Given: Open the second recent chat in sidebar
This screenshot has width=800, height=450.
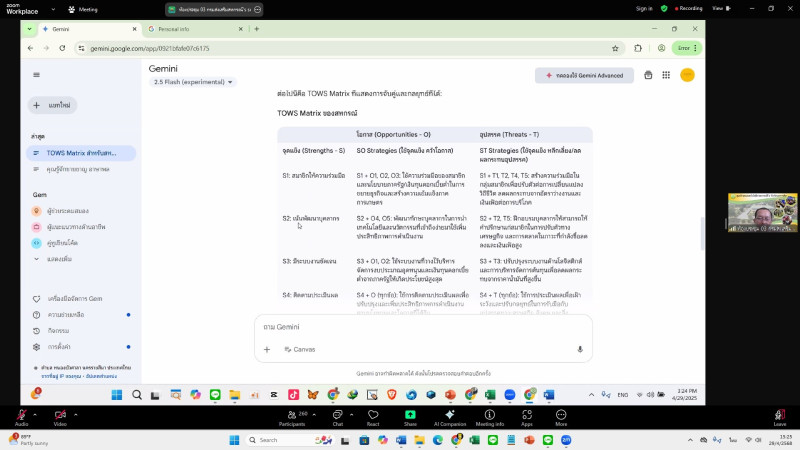Looking at the screenshot, I should coord(78,169).
